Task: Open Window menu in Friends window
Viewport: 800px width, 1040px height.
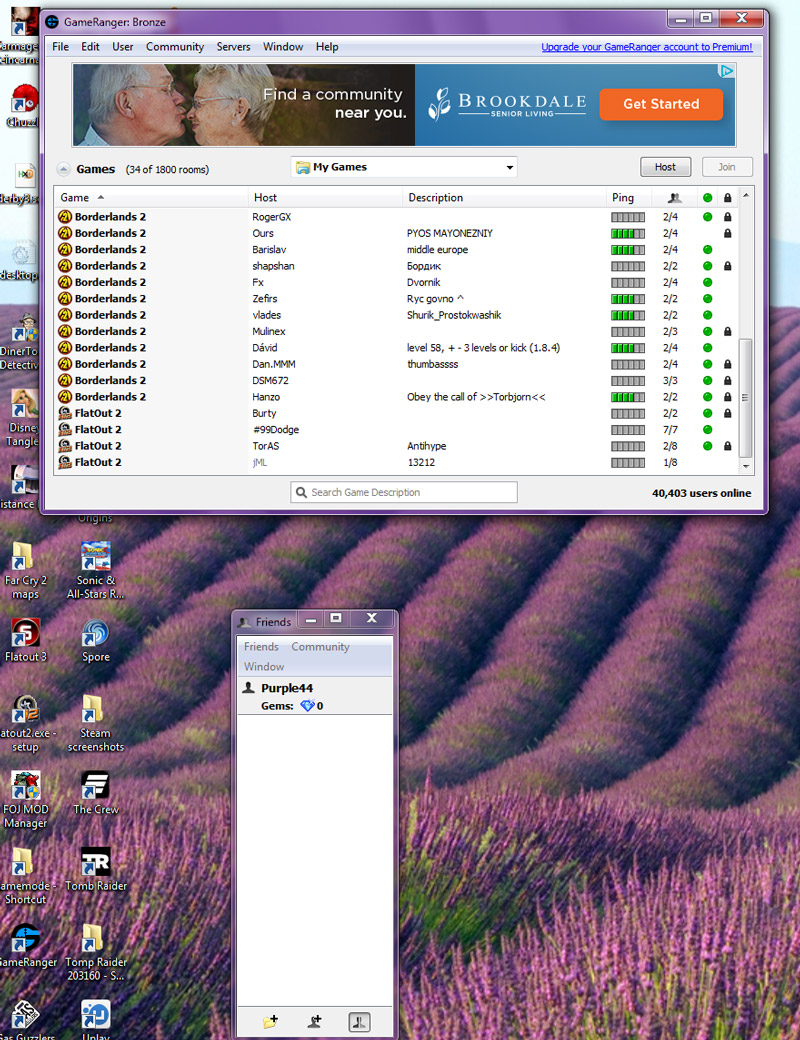Action: point(264,666)
